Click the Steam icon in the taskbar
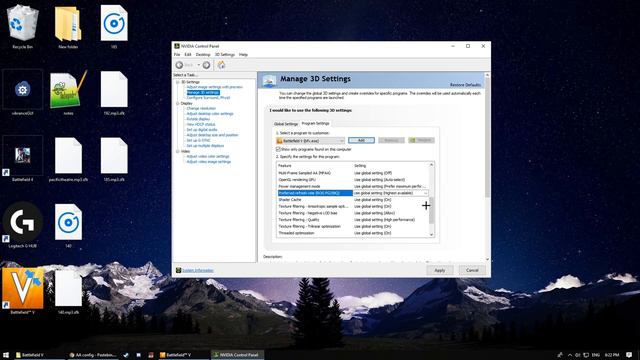 [126, 355]
